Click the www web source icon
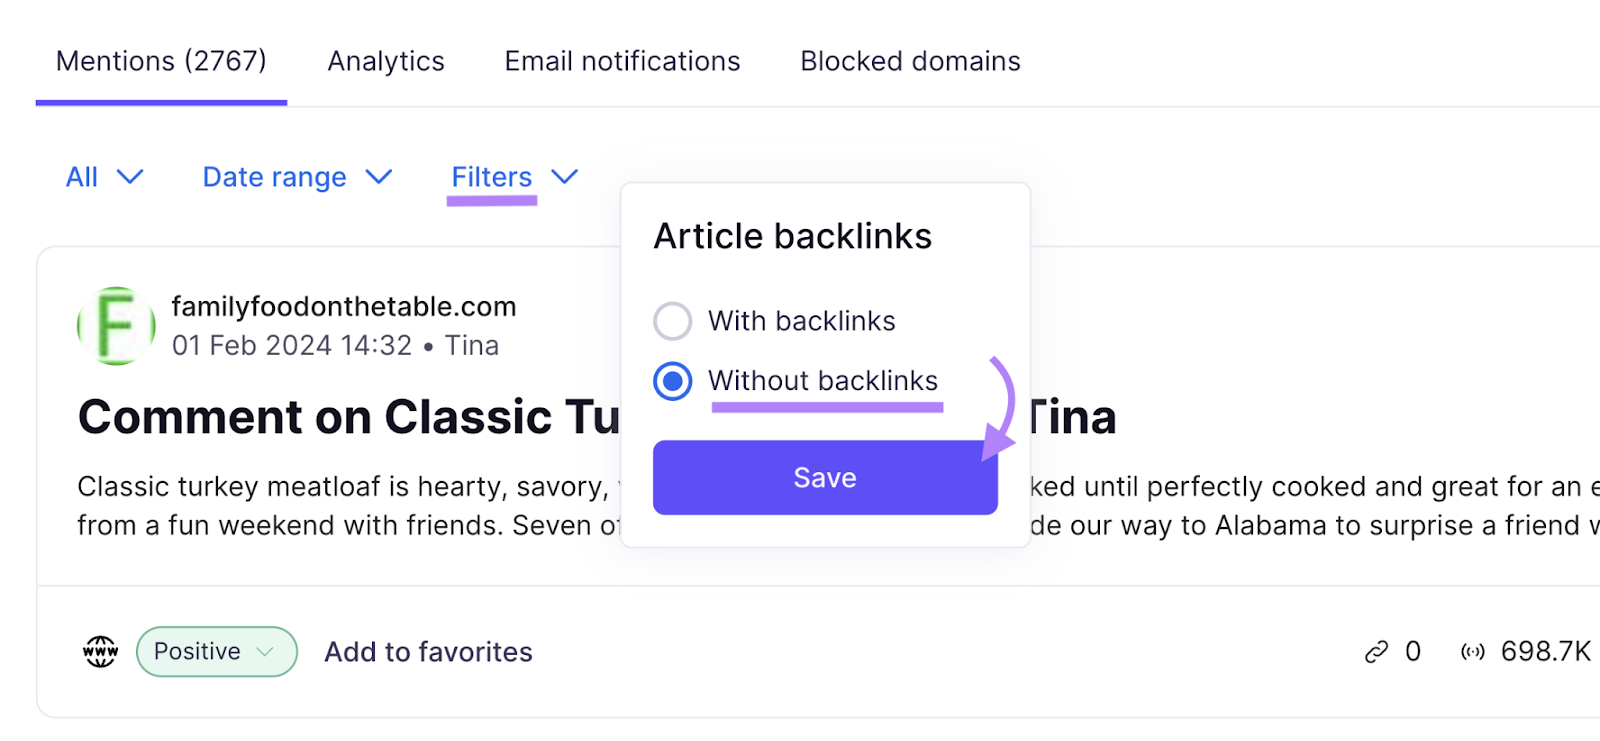The width and height of the screenshot is (1600, 741). click(x=99, y=651)
